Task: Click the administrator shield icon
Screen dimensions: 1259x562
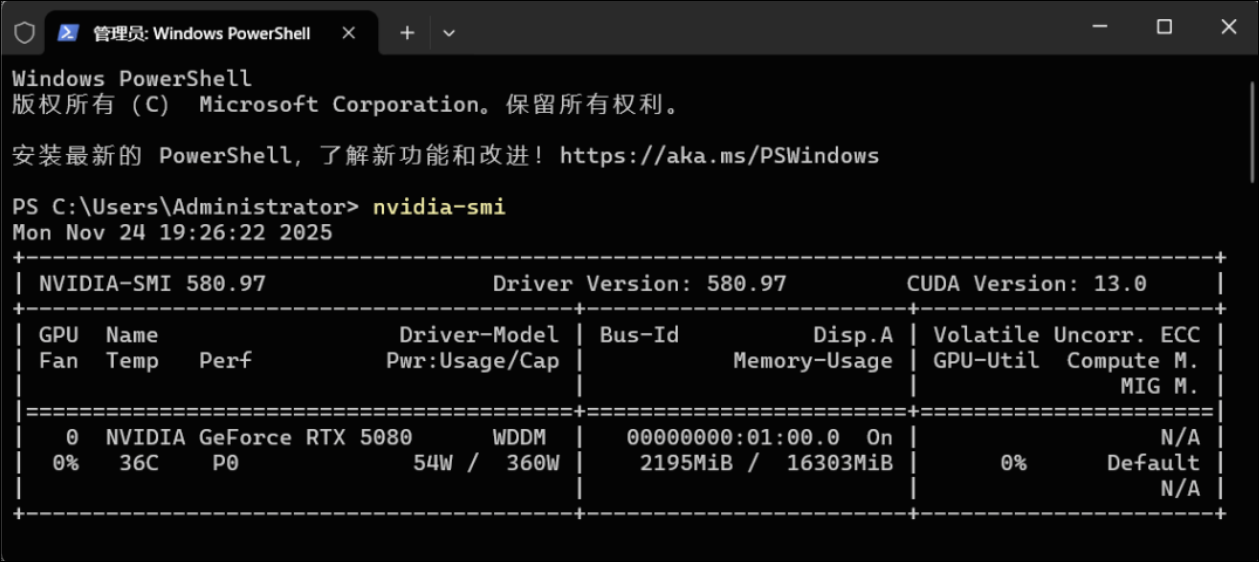Action: tap(24, 33)
